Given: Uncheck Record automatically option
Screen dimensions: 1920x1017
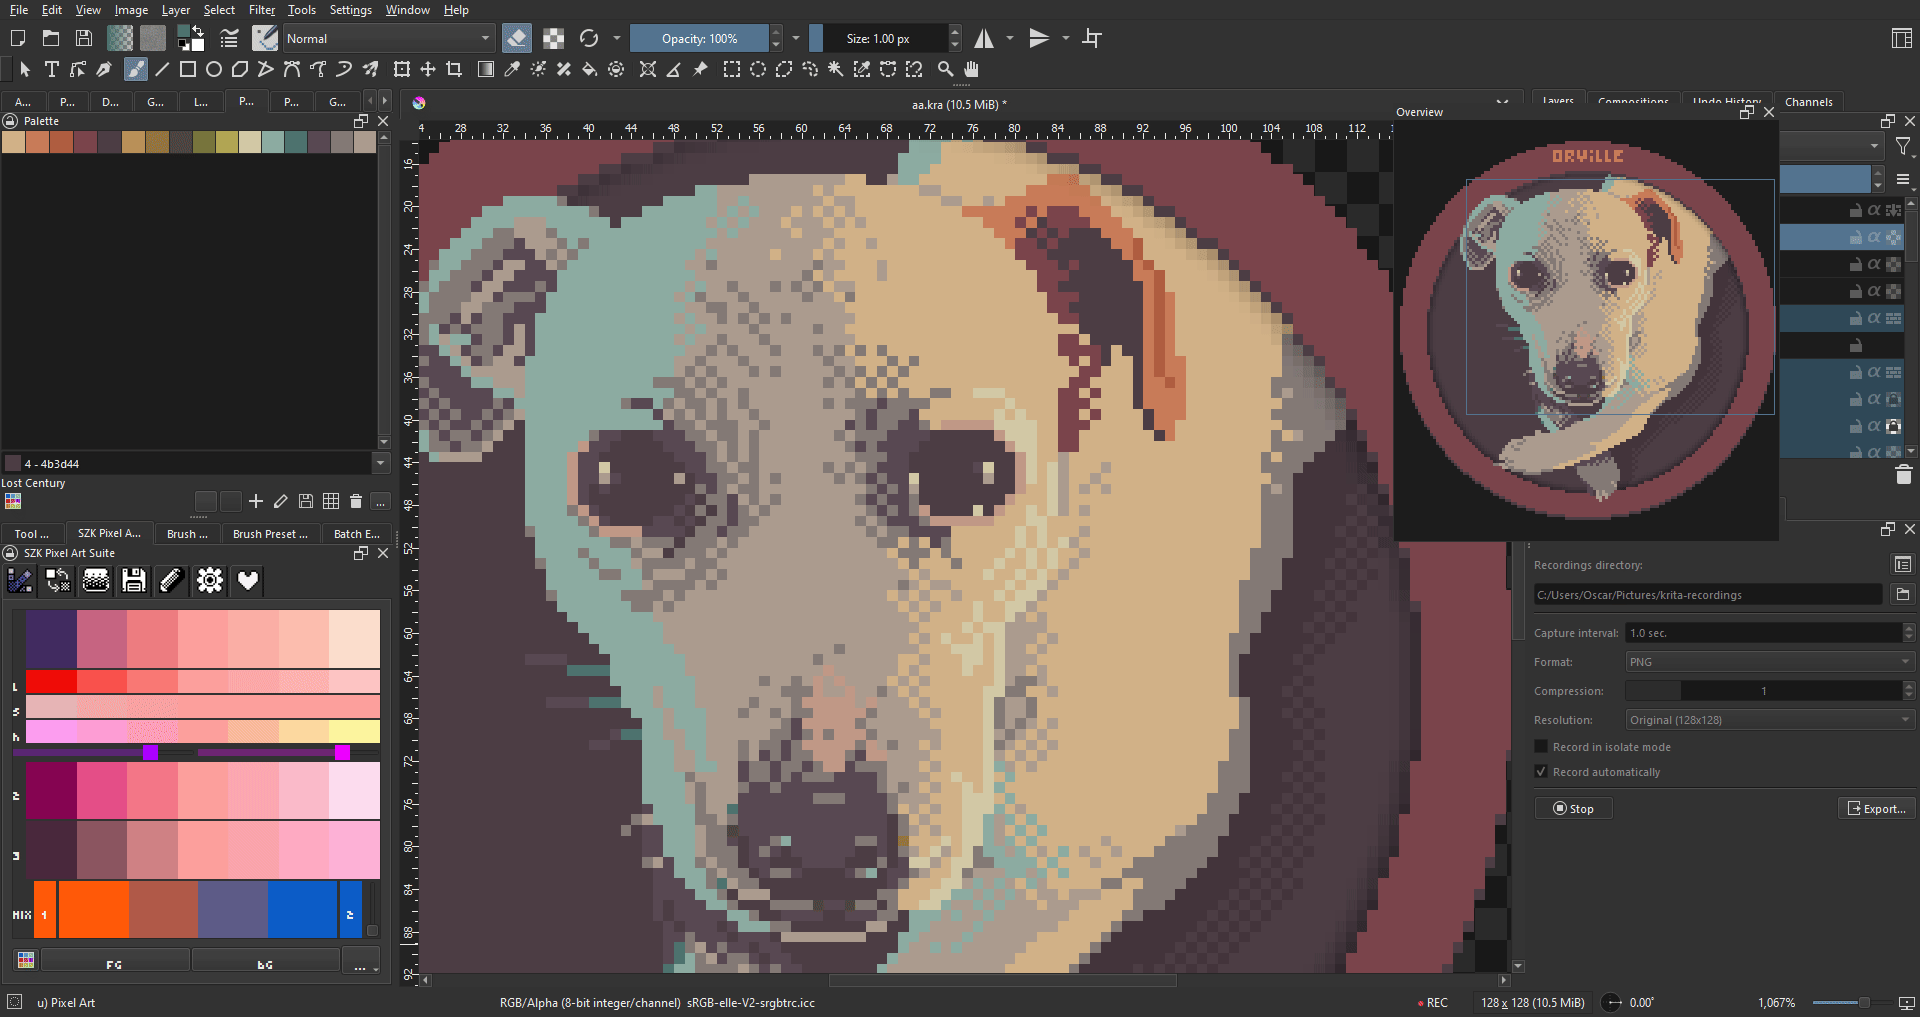Looking at the screenshot, I should pyautogui.click(x=1541, y=772).
